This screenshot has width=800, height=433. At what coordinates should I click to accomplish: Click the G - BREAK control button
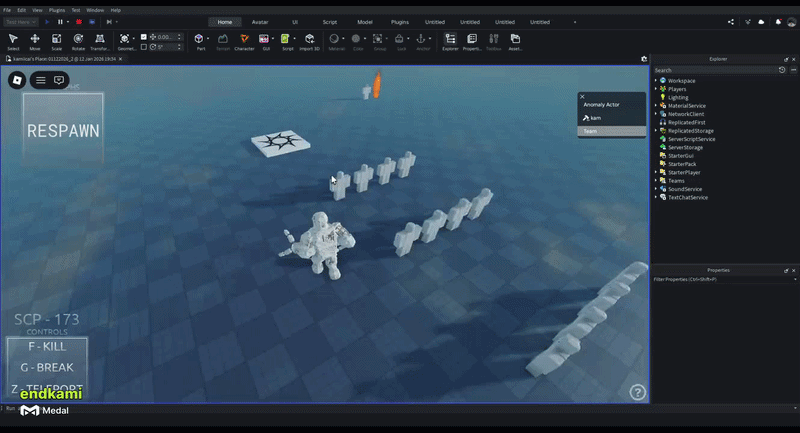(47, 368)
